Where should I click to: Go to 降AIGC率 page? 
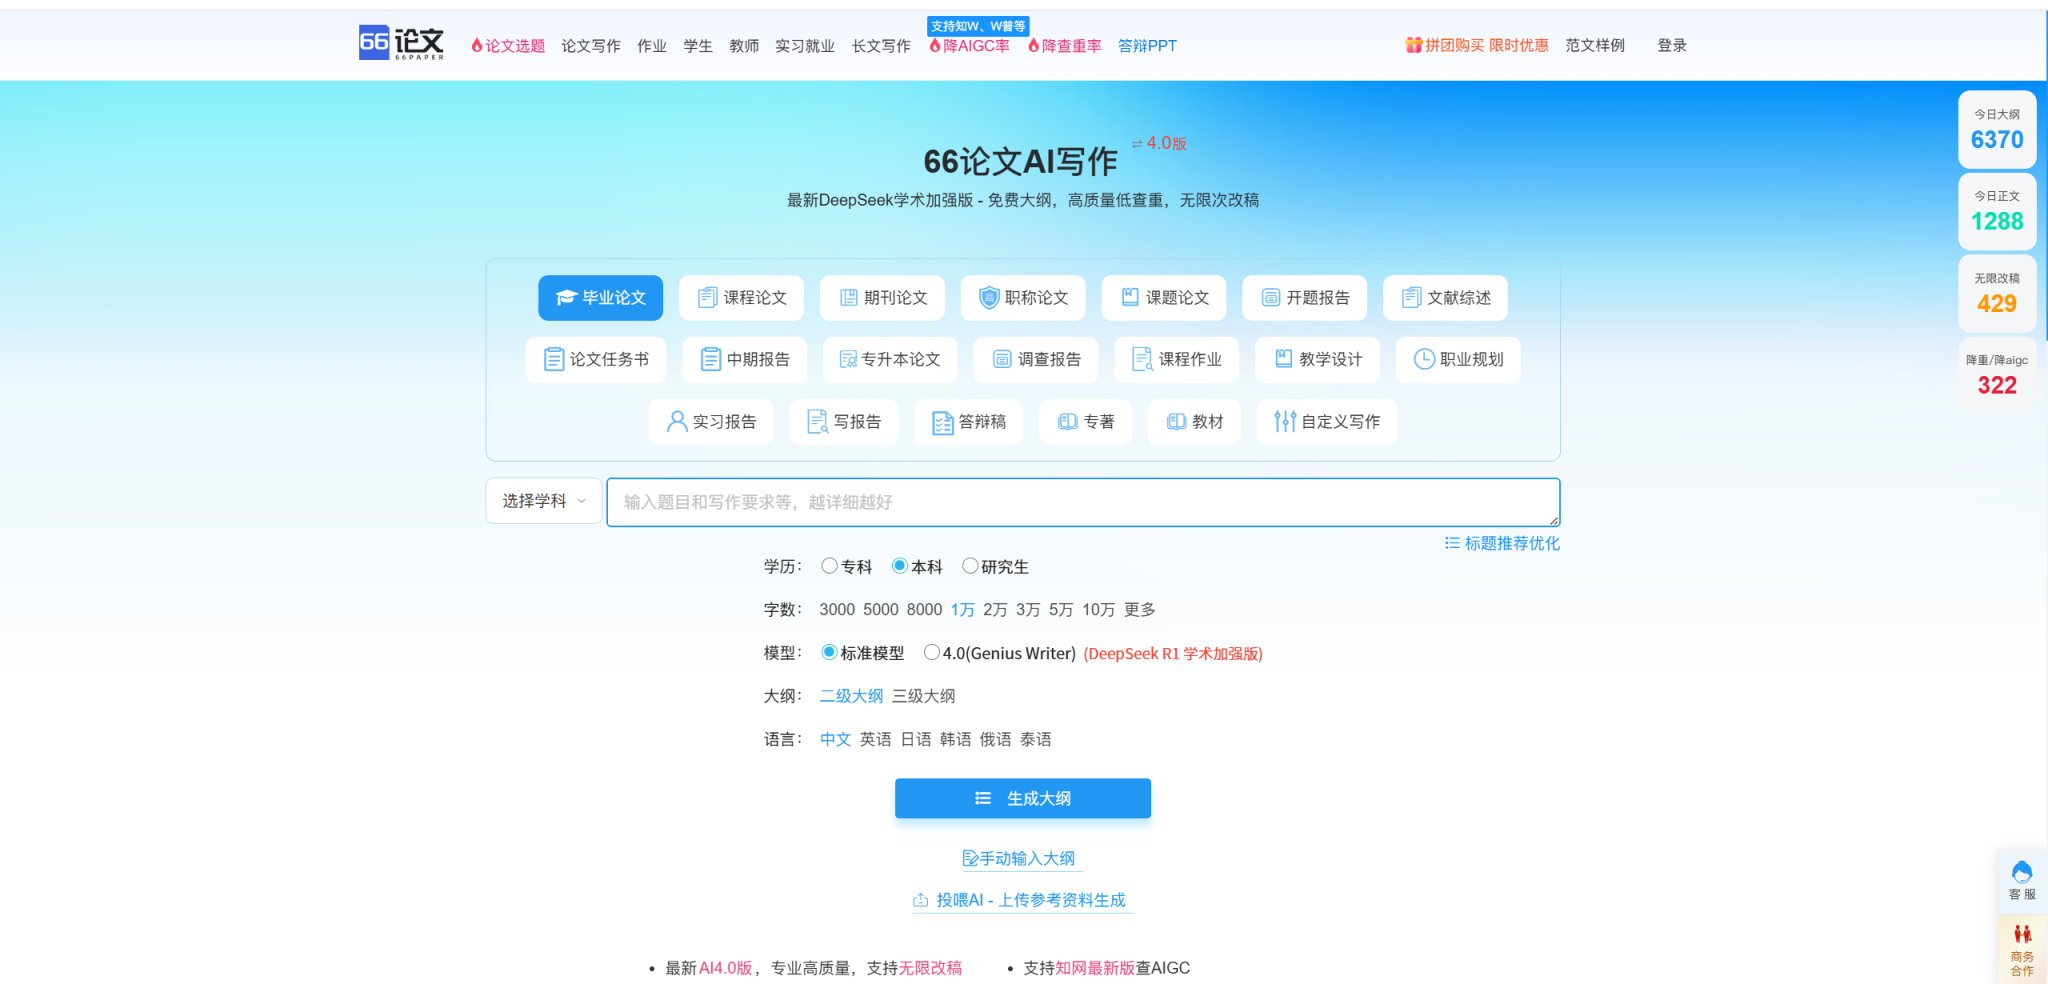pos(969,45)
